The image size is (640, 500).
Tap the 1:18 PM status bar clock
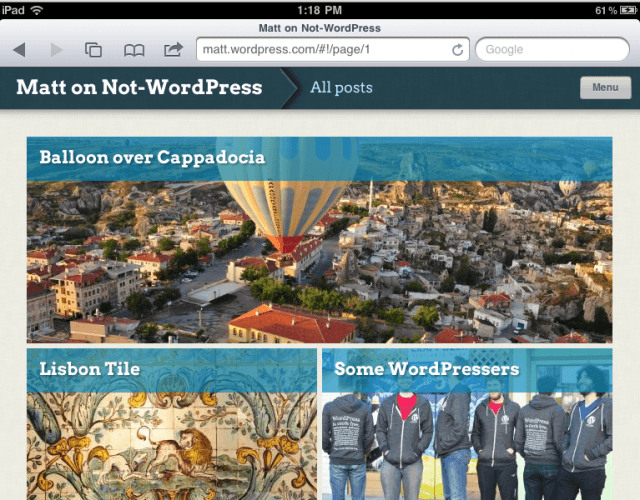[x=320, y=9]
